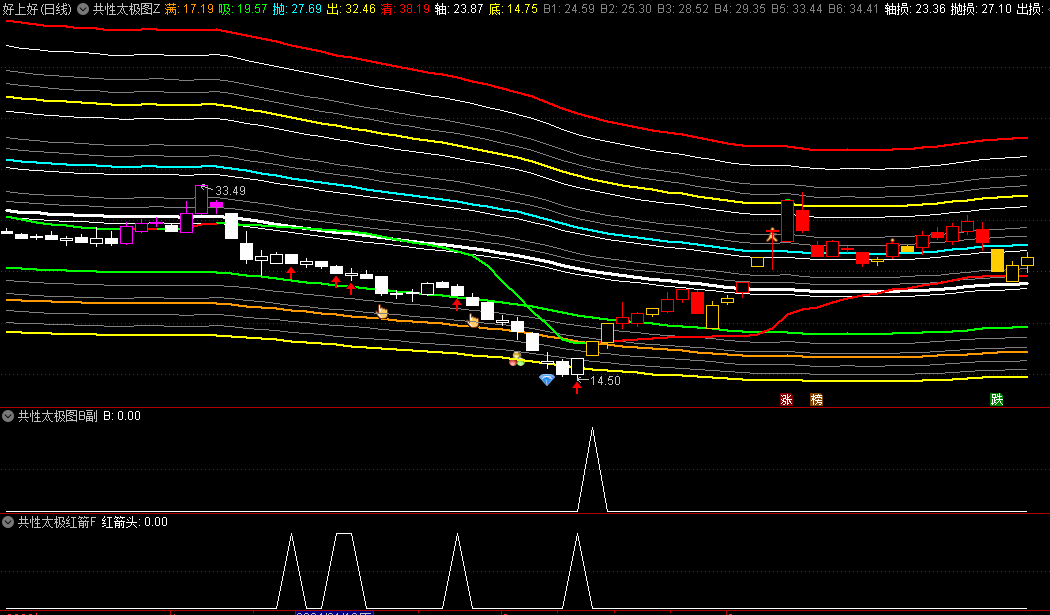Click the single spike in 共性太极图B副 panel
The height and width of the screenshot is (615, 1050).
[593, 469]
